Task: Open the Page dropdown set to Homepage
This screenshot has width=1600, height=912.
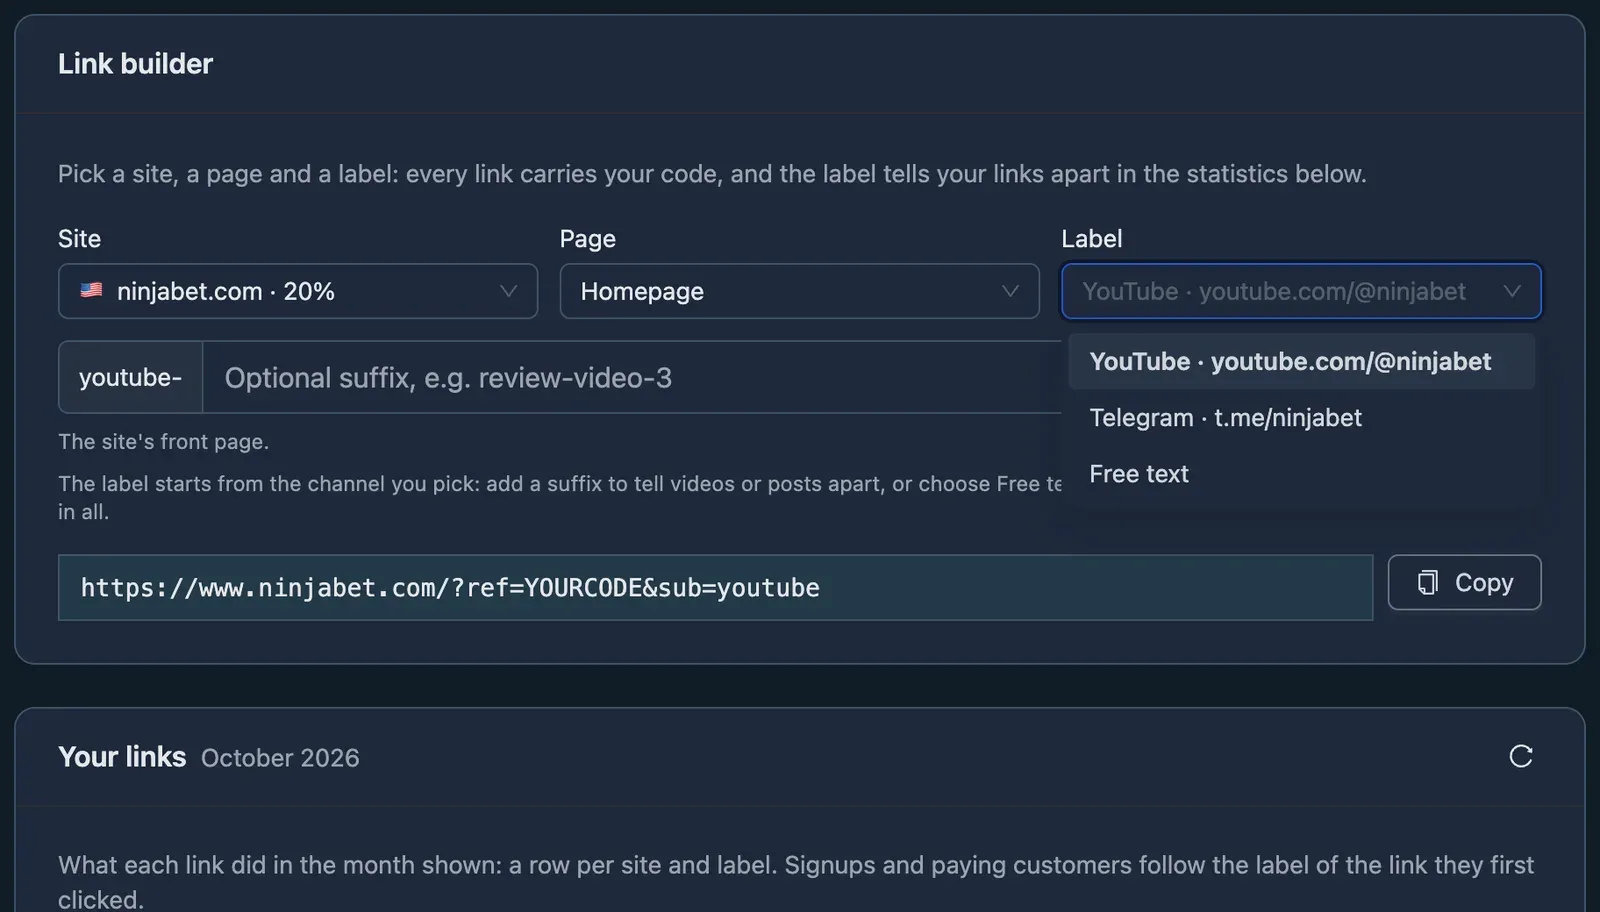Action: coord(799,291)
